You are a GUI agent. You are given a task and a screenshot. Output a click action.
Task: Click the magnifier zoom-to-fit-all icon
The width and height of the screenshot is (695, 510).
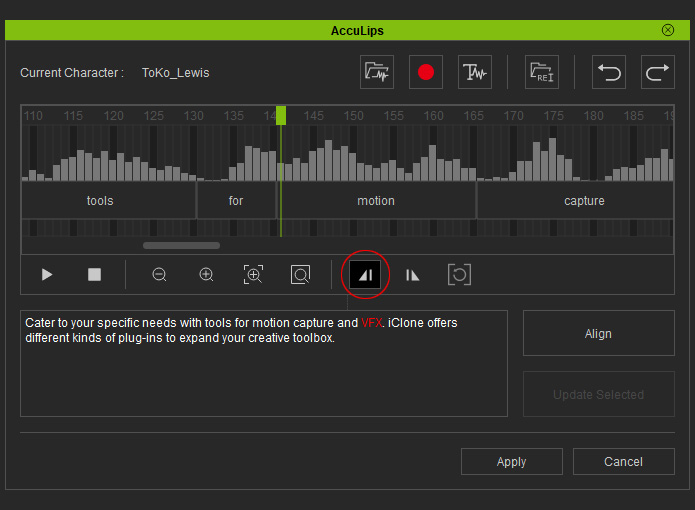[x=300, y=274]
